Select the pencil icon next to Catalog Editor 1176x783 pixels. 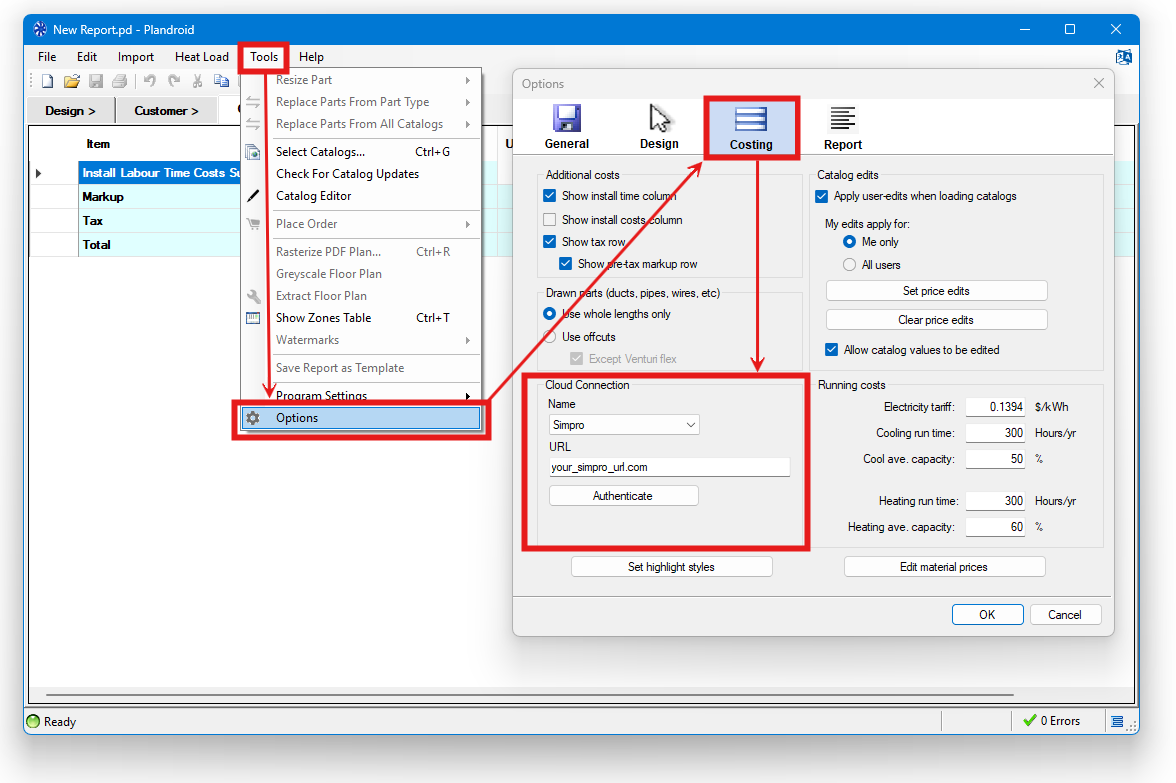(x=253, y=195)
